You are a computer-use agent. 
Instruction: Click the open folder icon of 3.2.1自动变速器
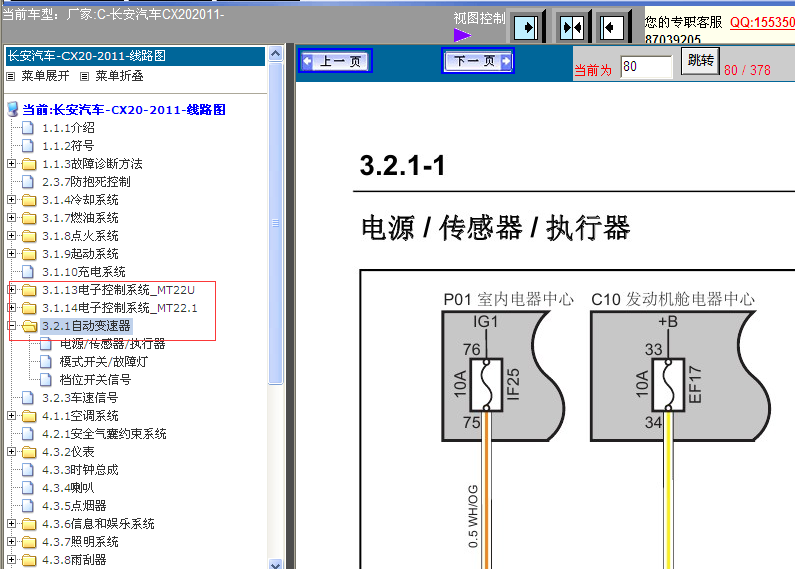coord(29,326)
